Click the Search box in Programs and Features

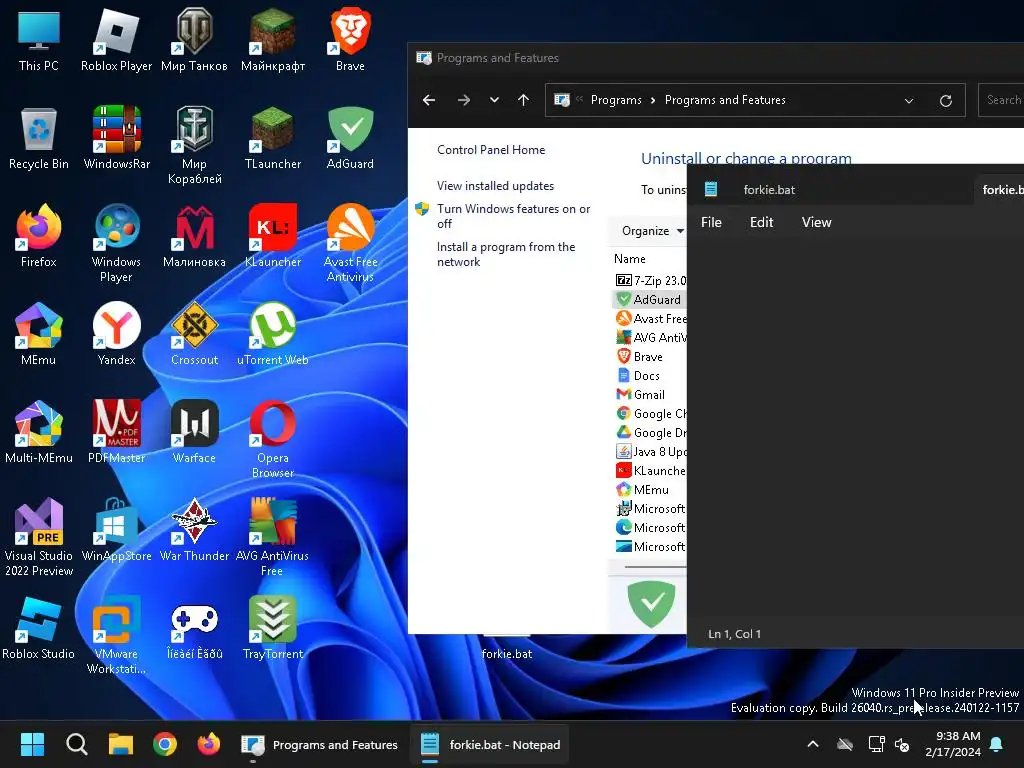pos(1002,100)
